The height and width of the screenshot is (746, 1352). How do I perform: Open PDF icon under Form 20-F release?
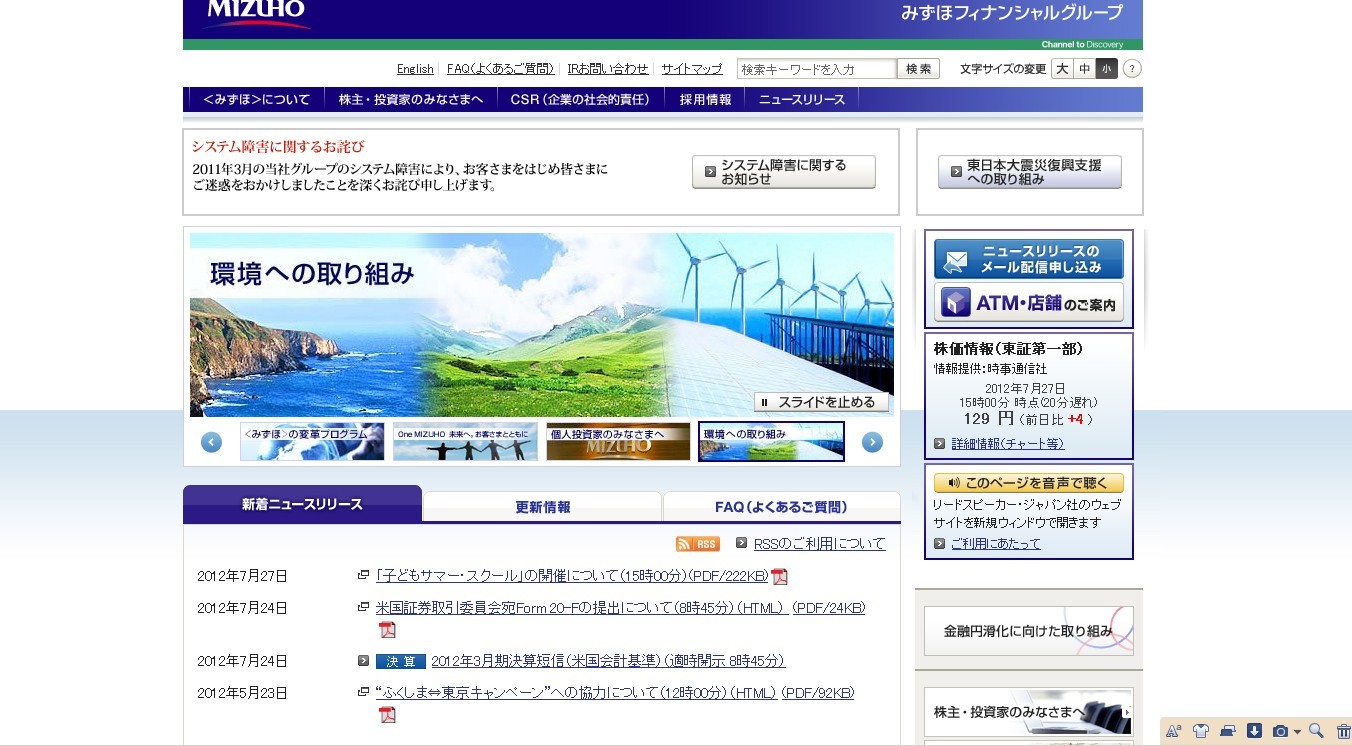(387, 629)
